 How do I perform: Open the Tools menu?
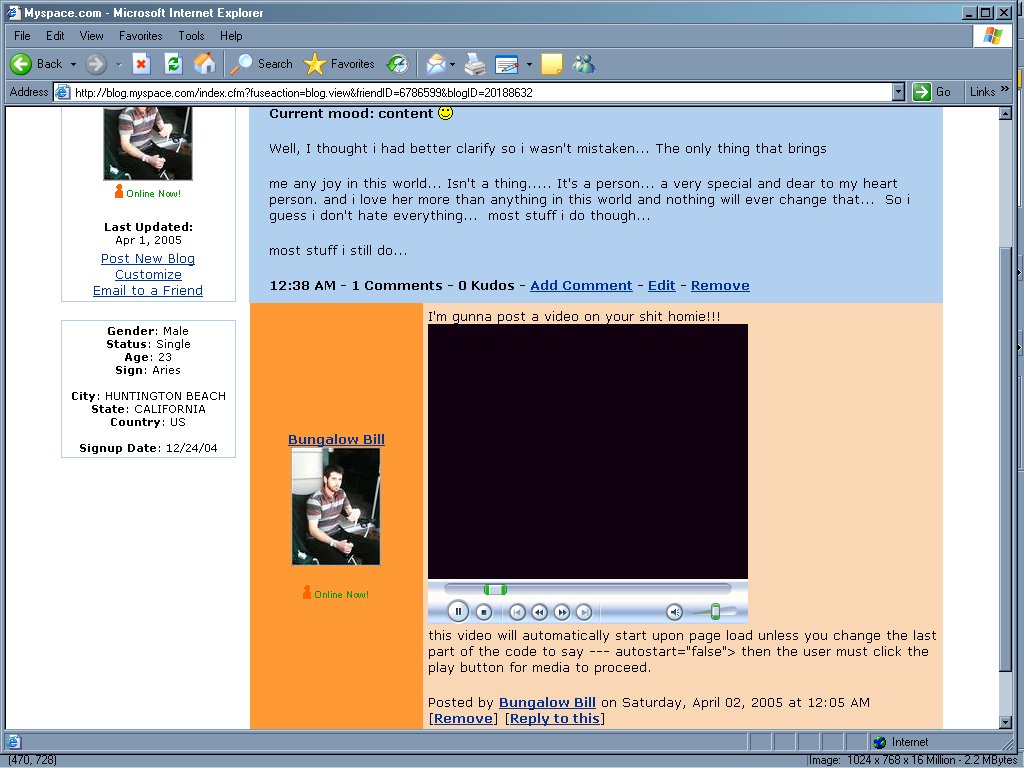pyautogui.click(x=191, y=36)
